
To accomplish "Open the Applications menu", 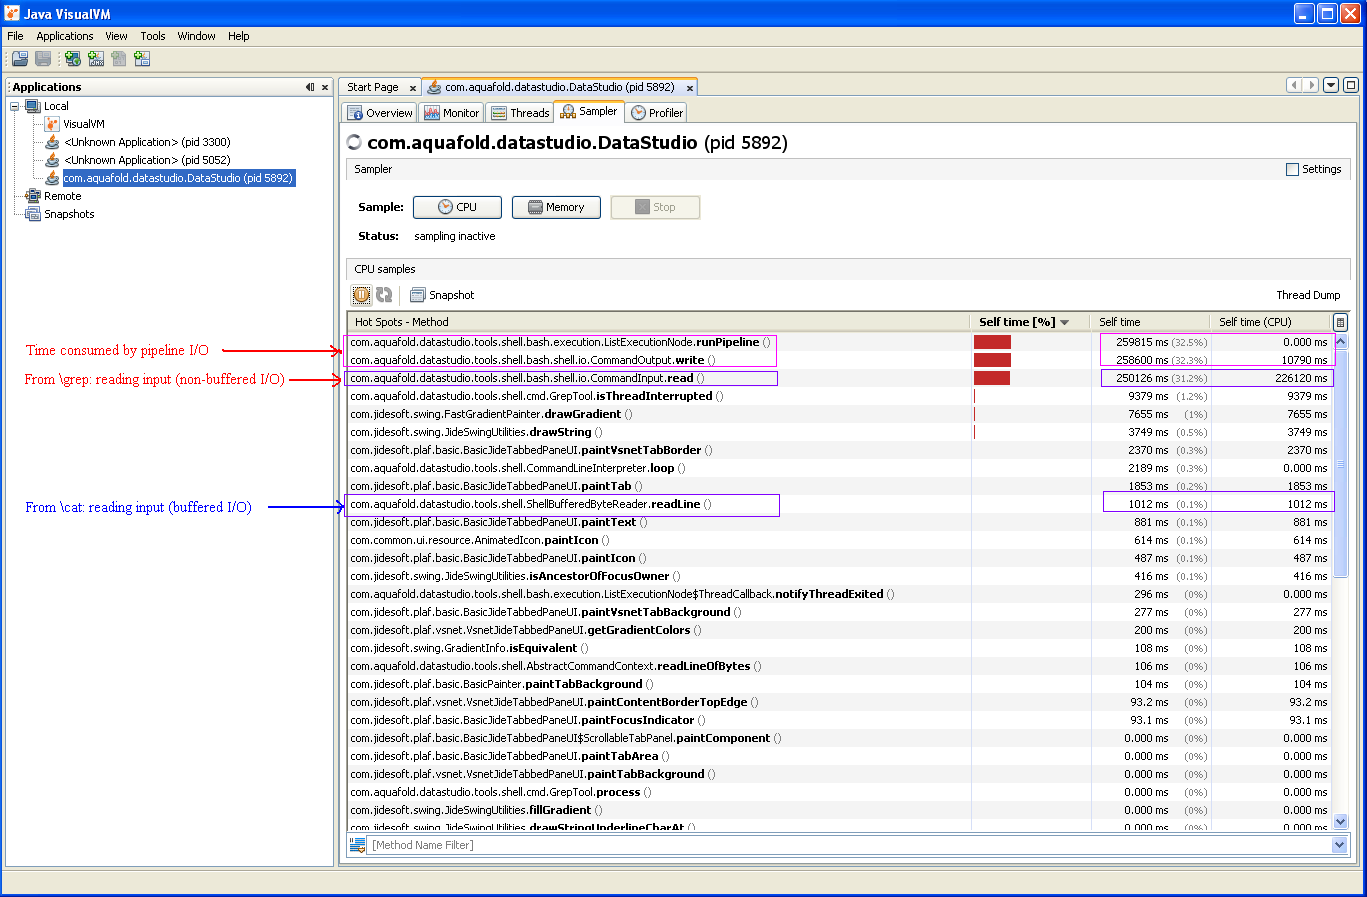I will 65,36.
